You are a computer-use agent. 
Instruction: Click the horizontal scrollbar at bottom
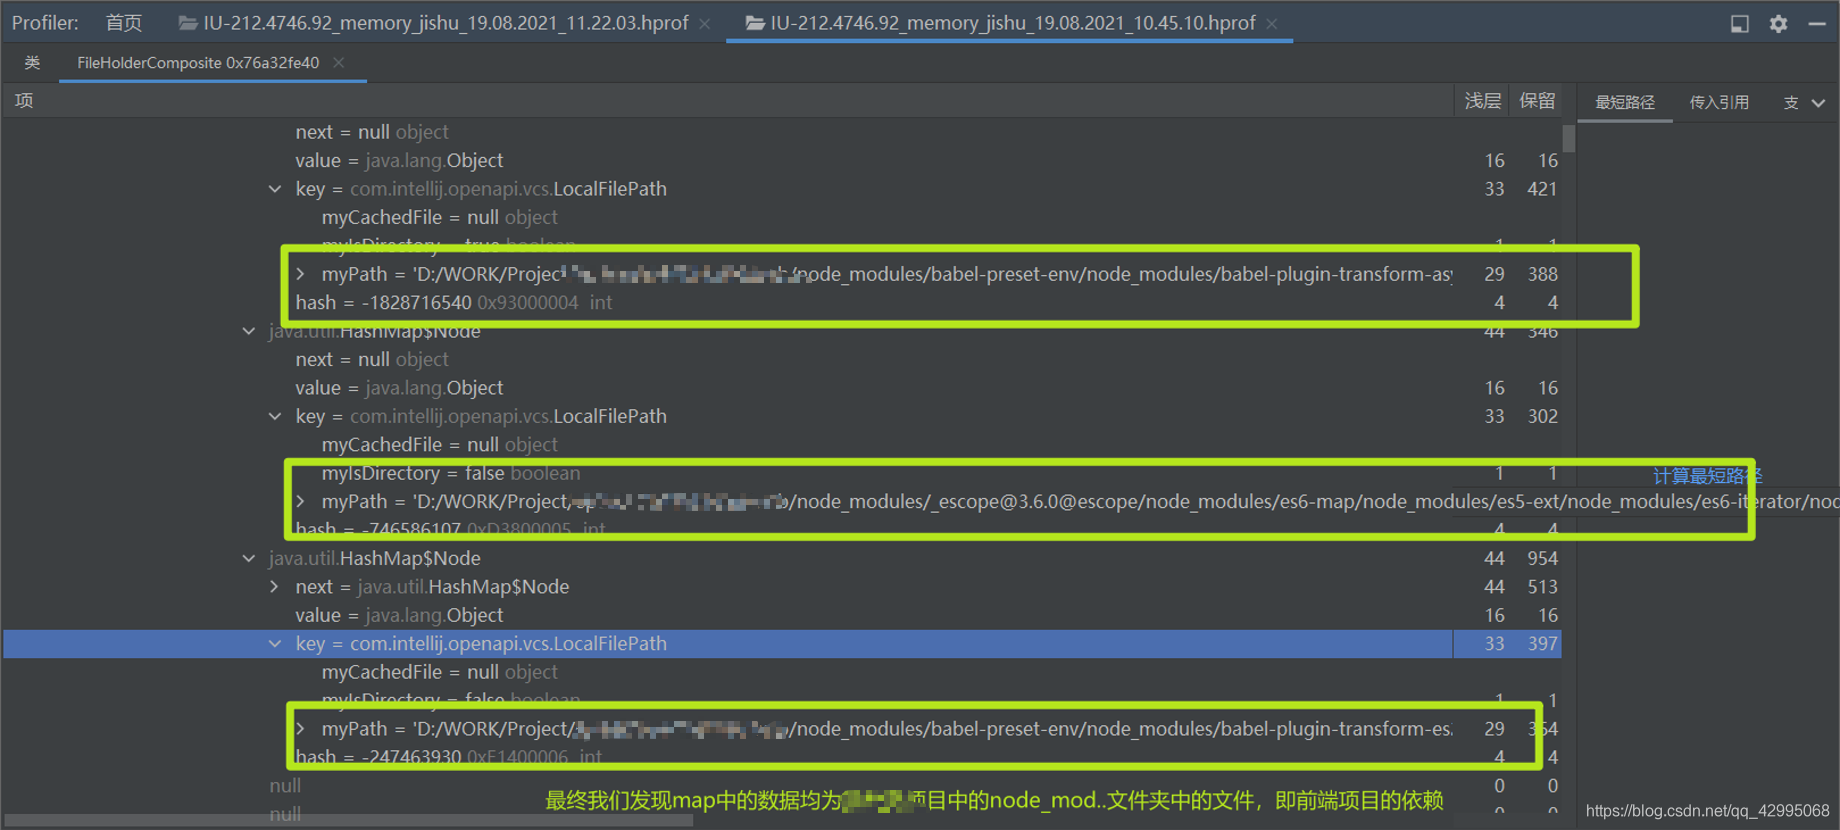[x=348, y=820]
